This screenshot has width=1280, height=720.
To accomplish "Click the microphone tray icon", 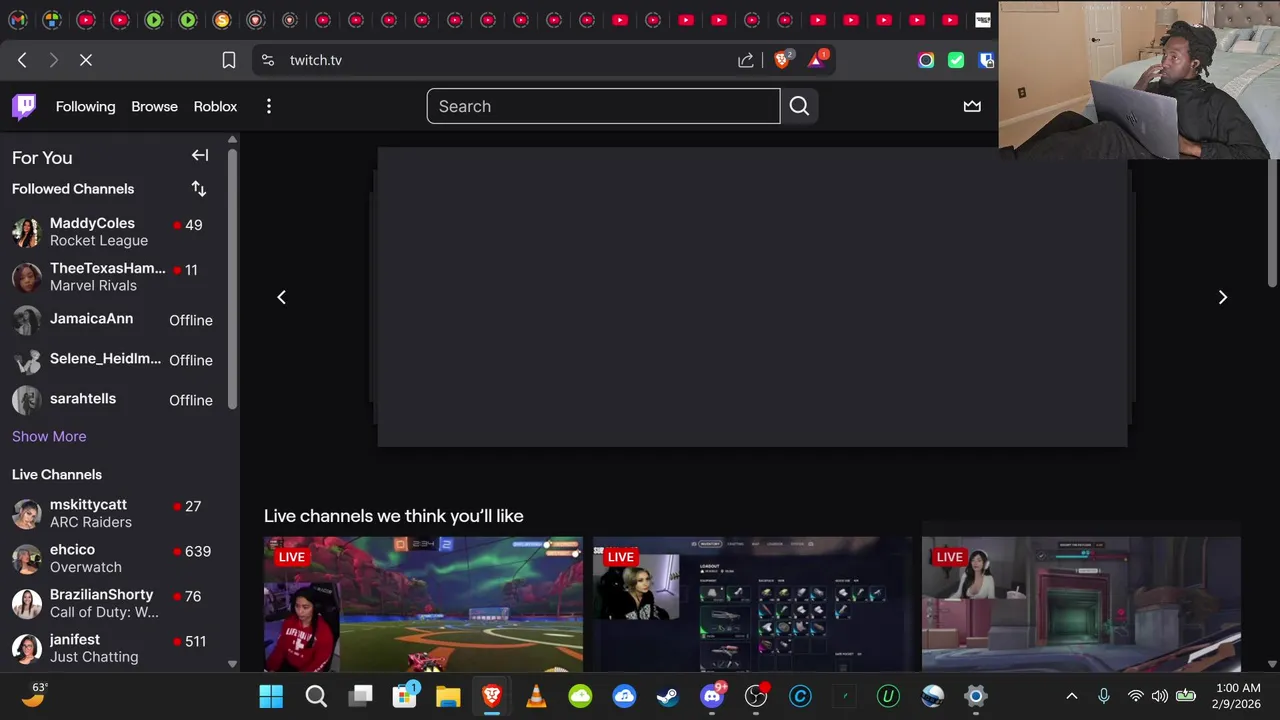I will 1103,696.
